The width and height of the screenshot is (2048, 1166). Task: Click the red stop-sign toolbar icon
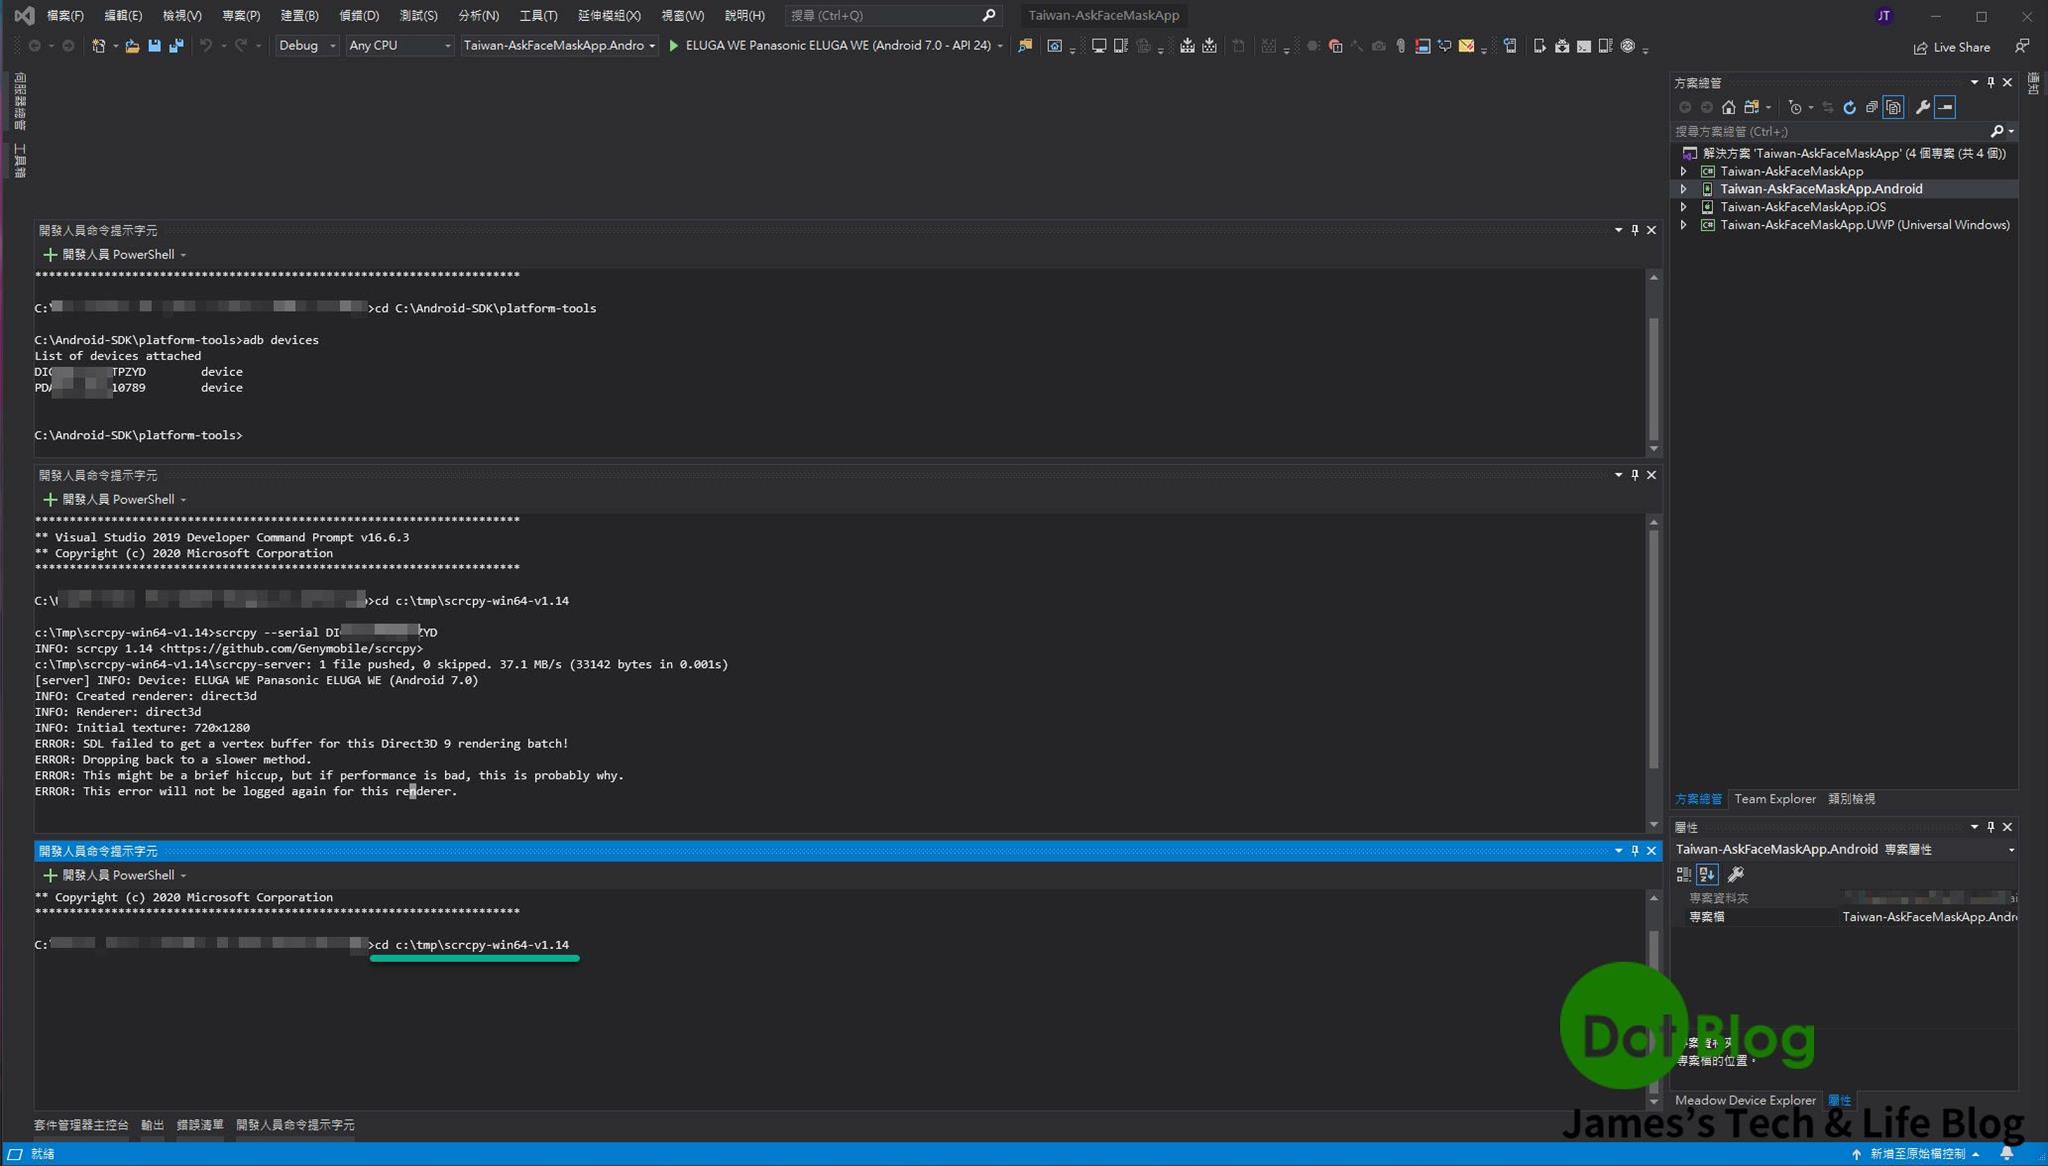pyautogui.click(x=1335, y=46)
